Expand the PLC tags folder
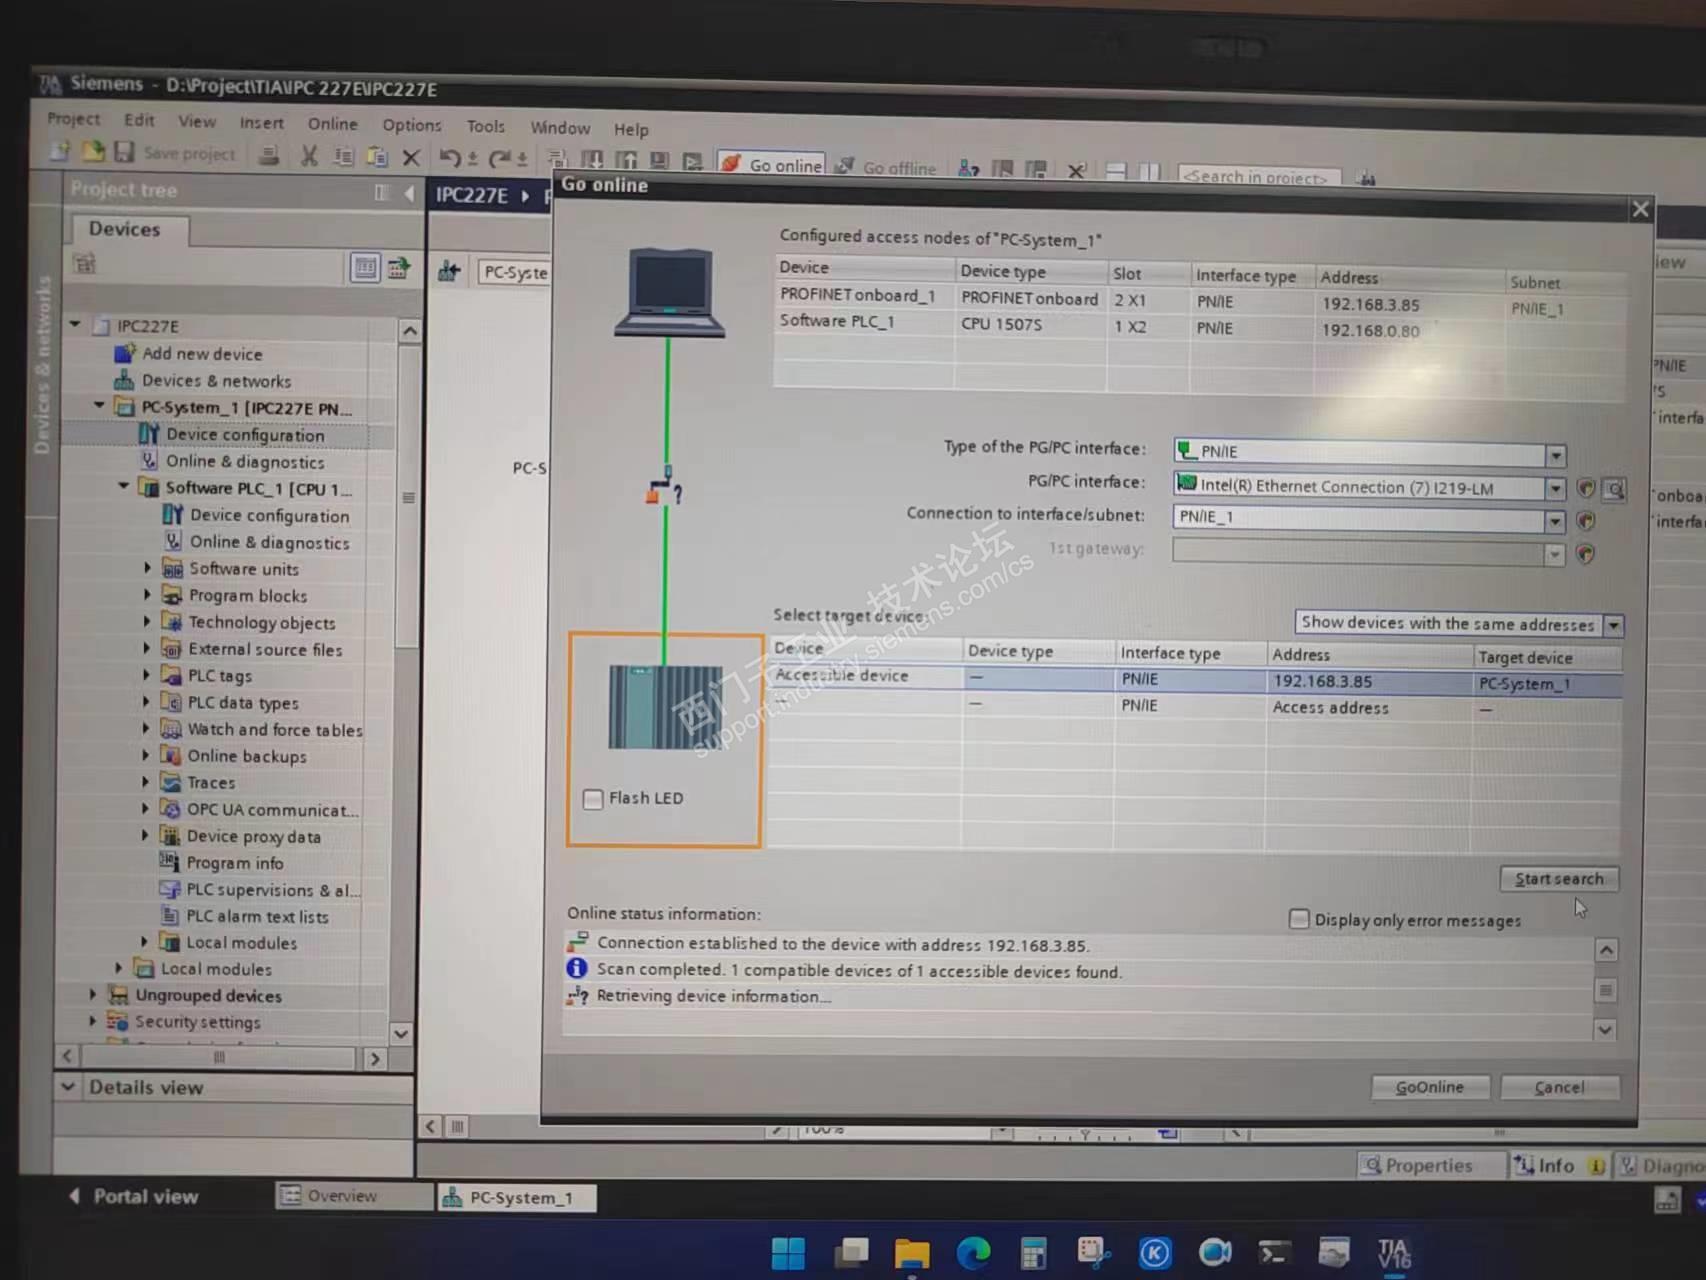This screenshot has height=1280, width=1706. tap(147, 675)
